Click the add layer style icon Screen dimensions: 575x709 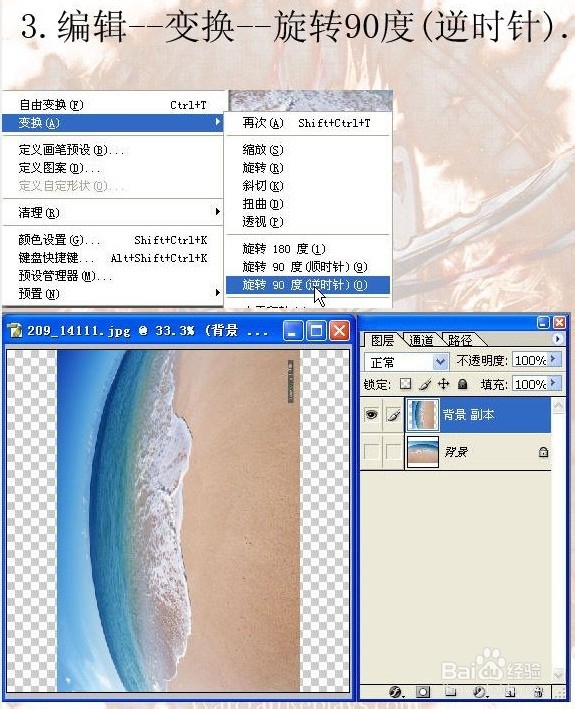pos(396,692)
